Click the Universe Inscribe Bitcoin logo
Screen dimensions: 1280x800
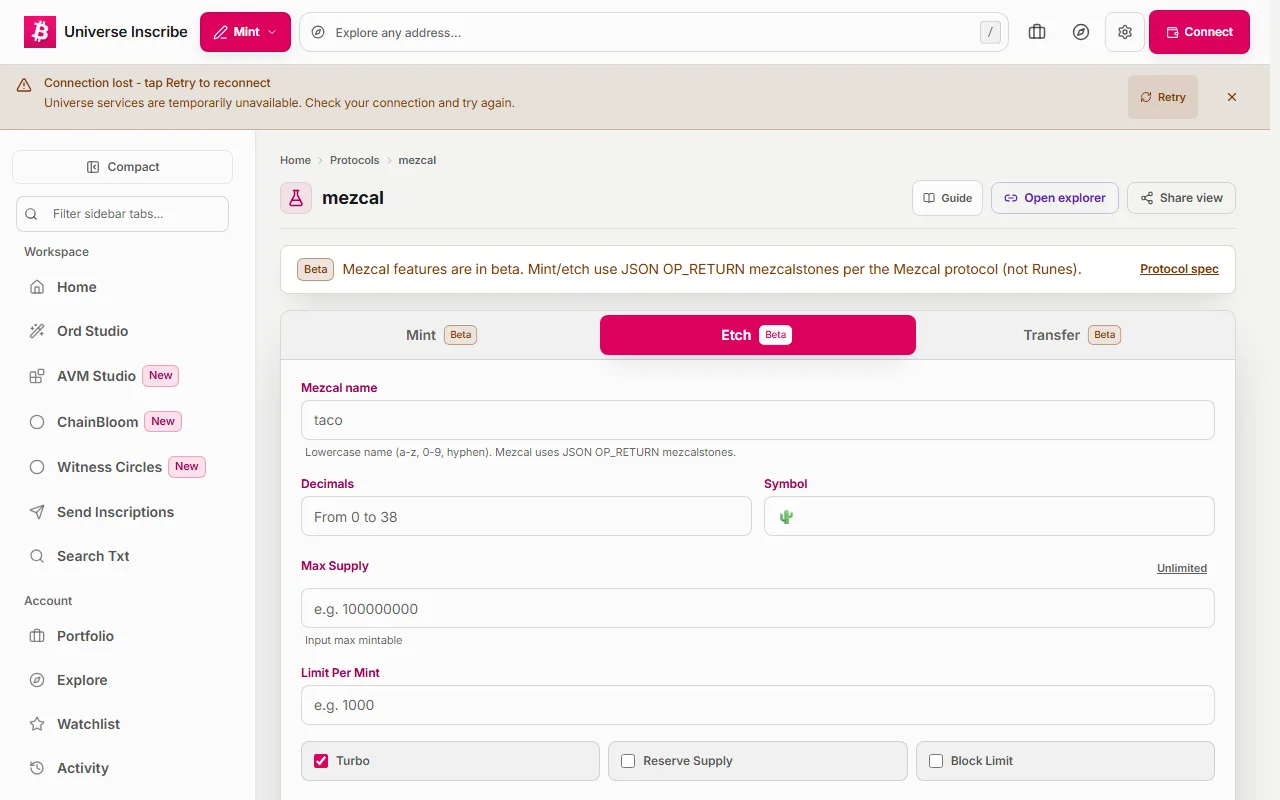point(40,32)
